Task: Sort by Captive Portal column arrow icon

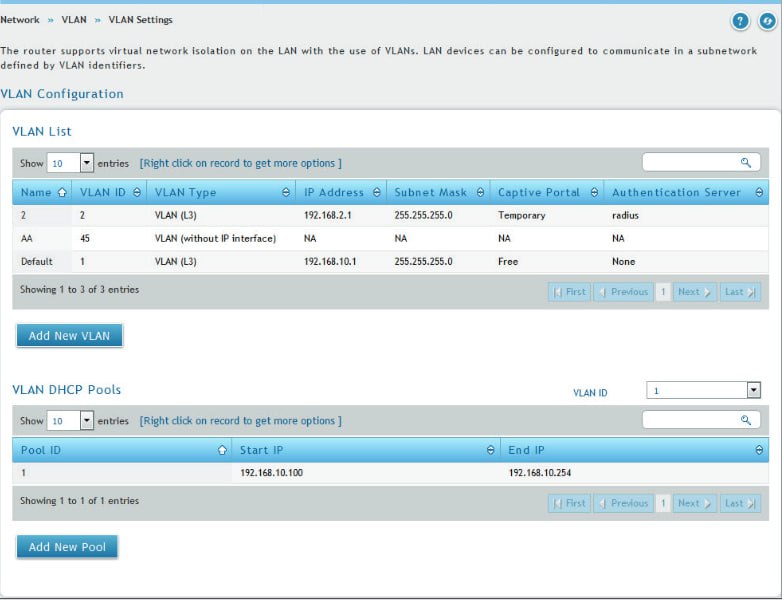Action: [x=594, y=193]
